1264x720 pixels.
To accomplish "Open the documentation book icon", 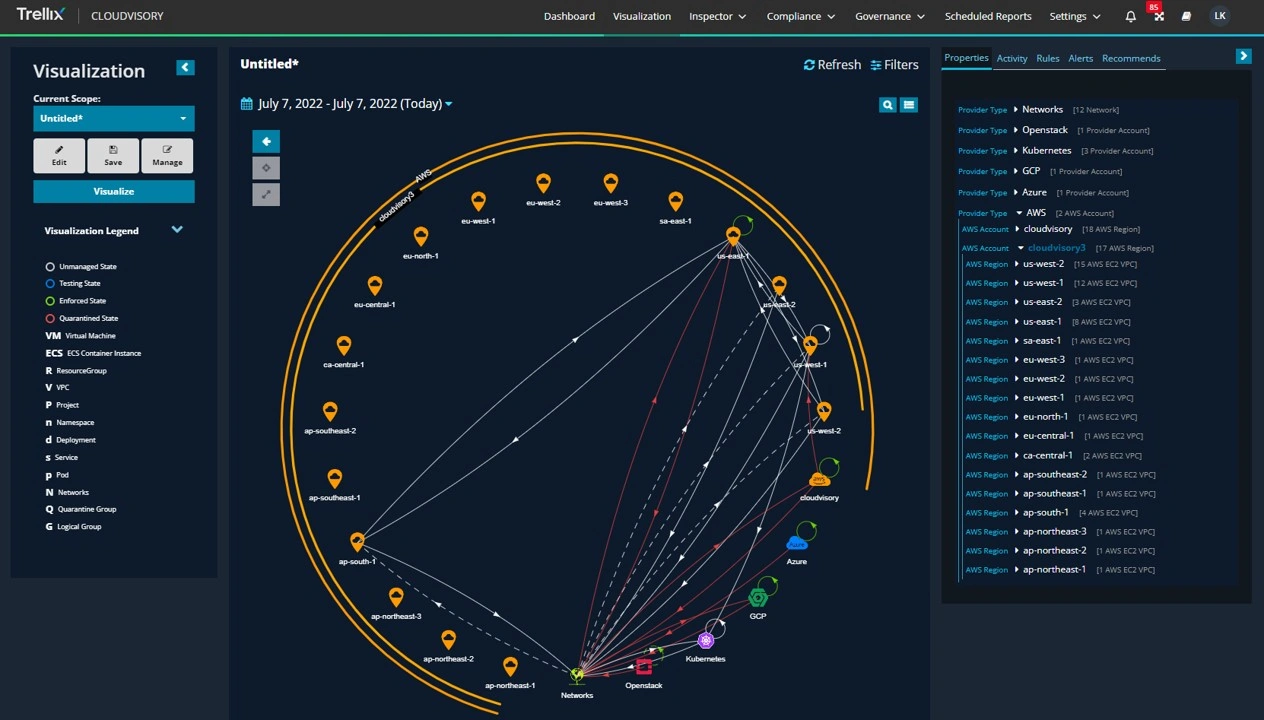I will [x=1186, y=16].
